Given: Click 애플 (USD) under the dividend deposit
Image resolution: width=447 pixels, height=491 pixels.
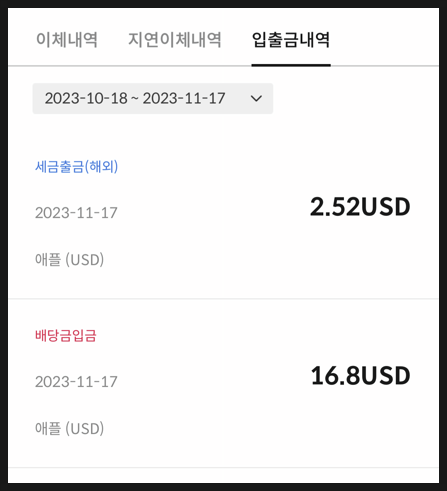Looking at the screenshot, I should pyautogui.click(x=70, y=428).
